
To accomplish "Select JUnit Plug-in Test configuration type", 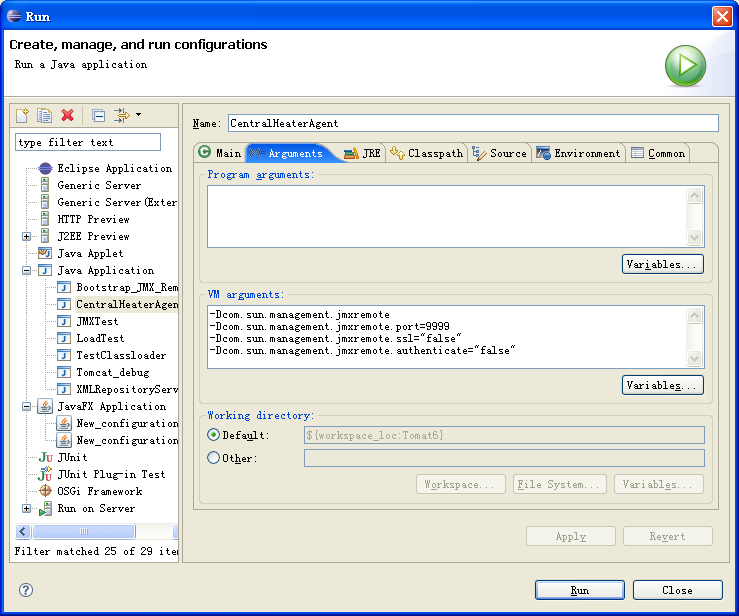I will point(110,474).
